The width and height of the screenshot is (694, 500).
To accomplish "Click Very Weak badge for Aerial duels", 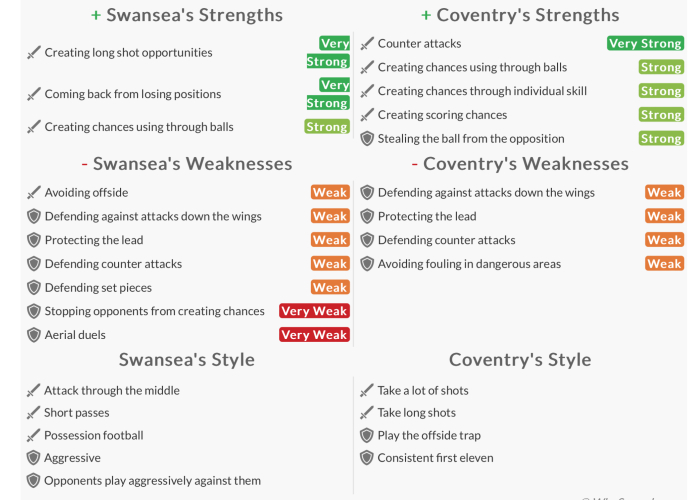I will [314, 335].
